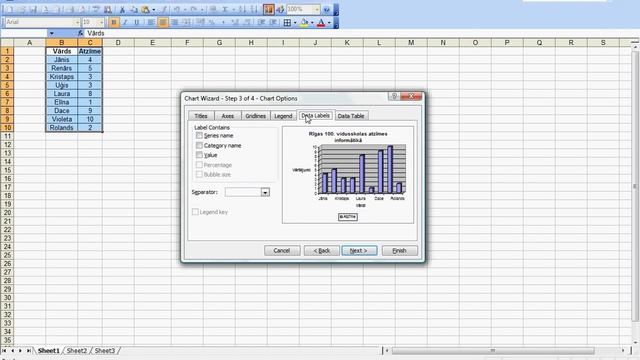Open the Sheet3 worksheet tab
Viewport: 640px width, 360px height.
pos(105,351)
